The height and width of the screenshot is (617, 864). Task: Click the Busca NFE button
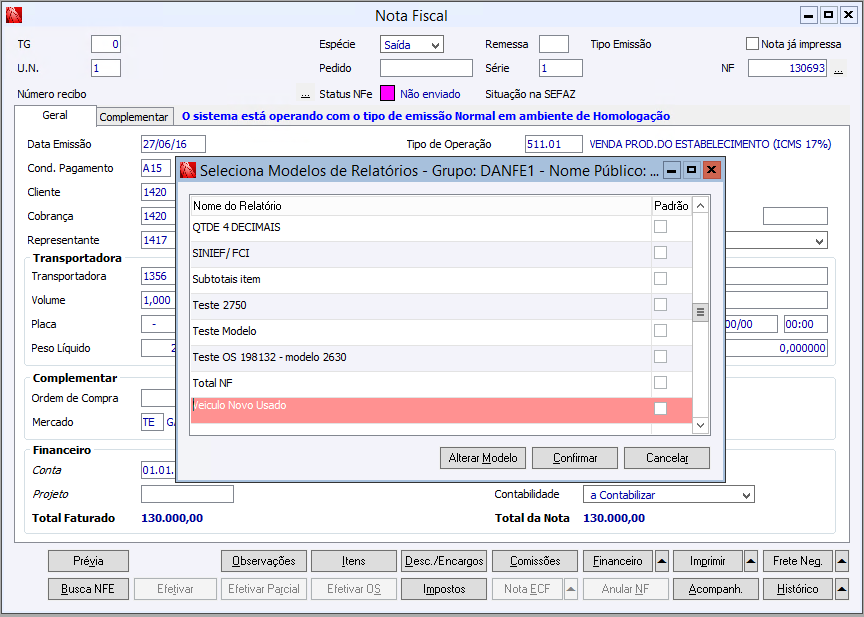(88, 589)
